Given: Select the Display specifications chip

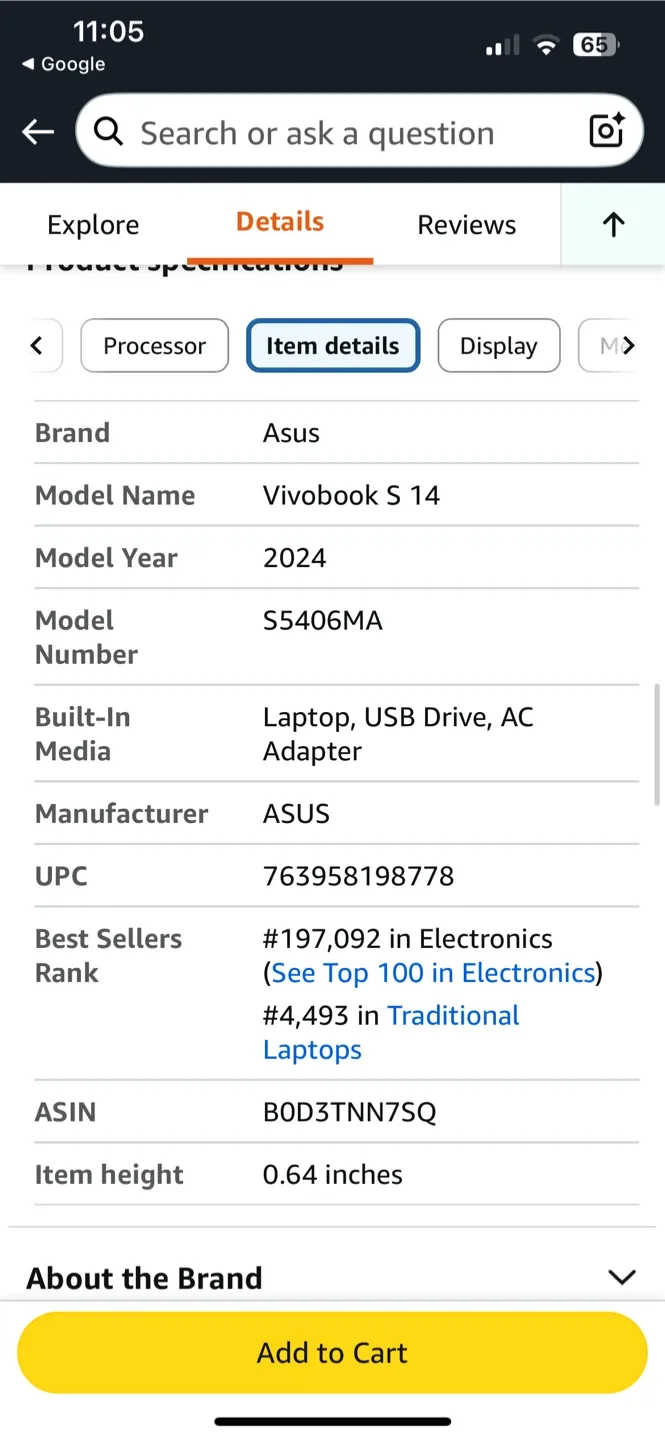Looking at the screenshot, I should click(498, 345).
